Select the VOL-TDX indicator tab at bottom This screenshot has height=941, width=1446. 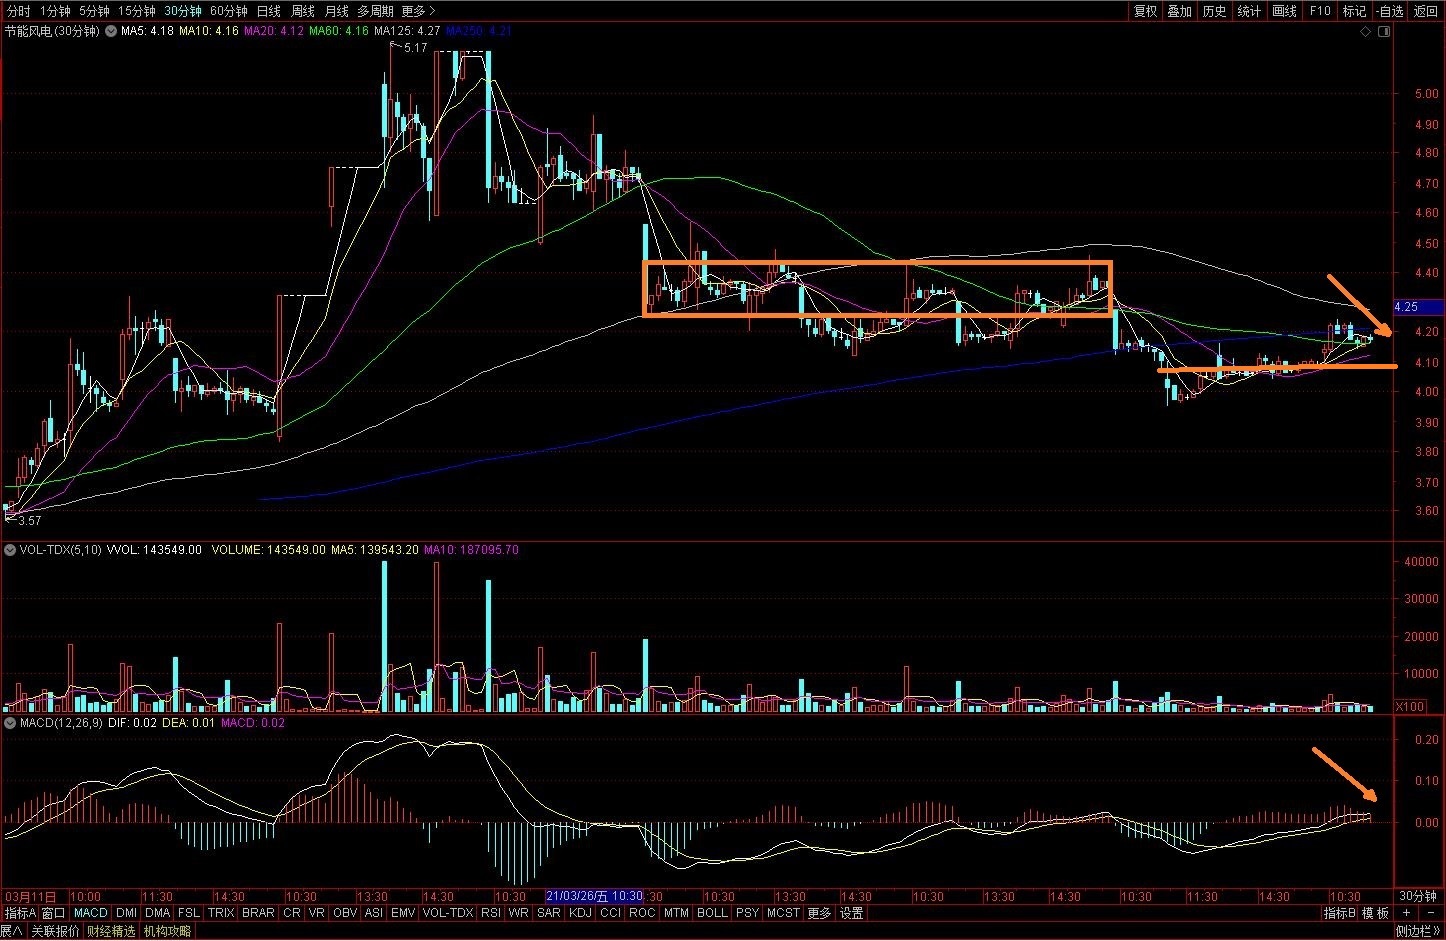448,913
